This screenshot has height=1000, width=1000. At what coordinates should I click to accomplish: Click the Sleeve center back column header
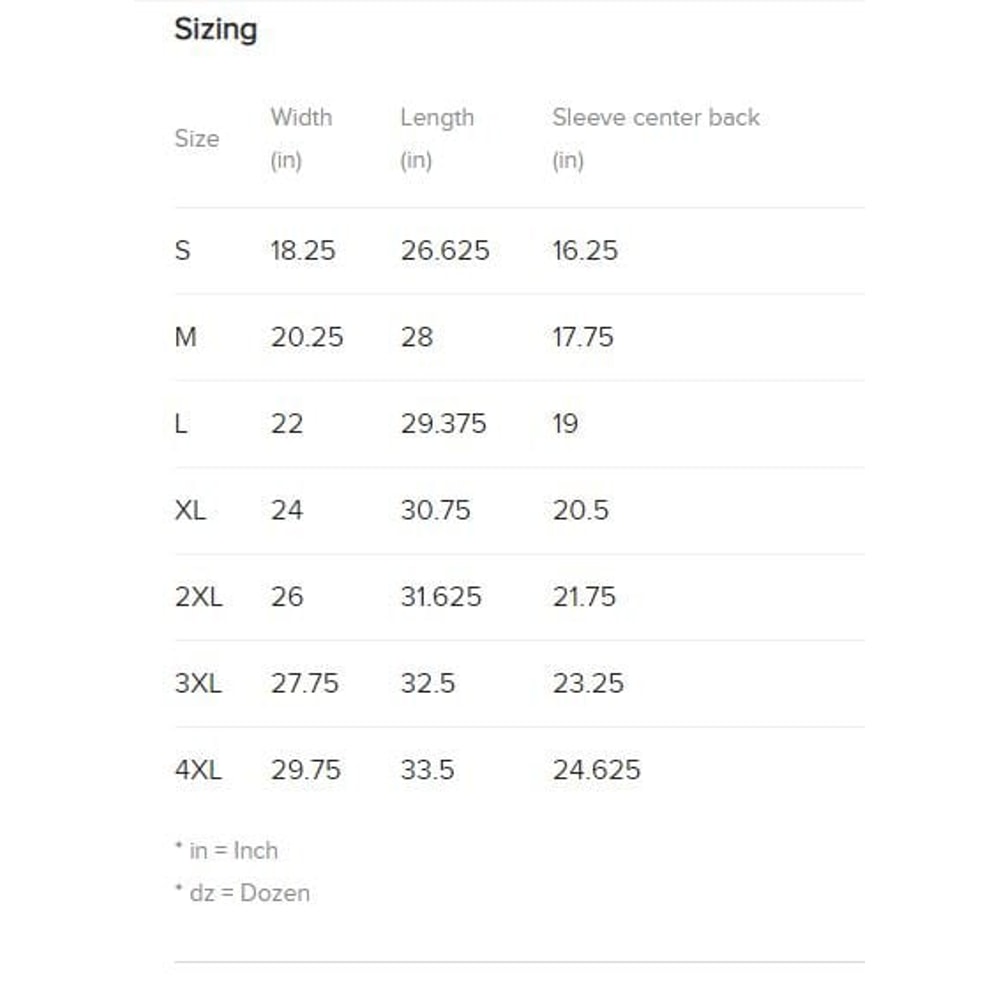(655, 118)
